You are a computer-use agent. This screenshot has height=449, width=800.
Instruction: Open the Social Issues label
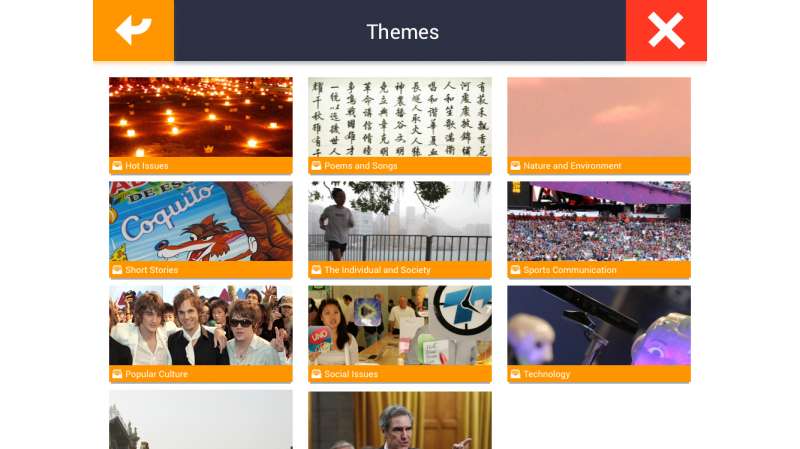pyautogui.click(x=351, y=374)
